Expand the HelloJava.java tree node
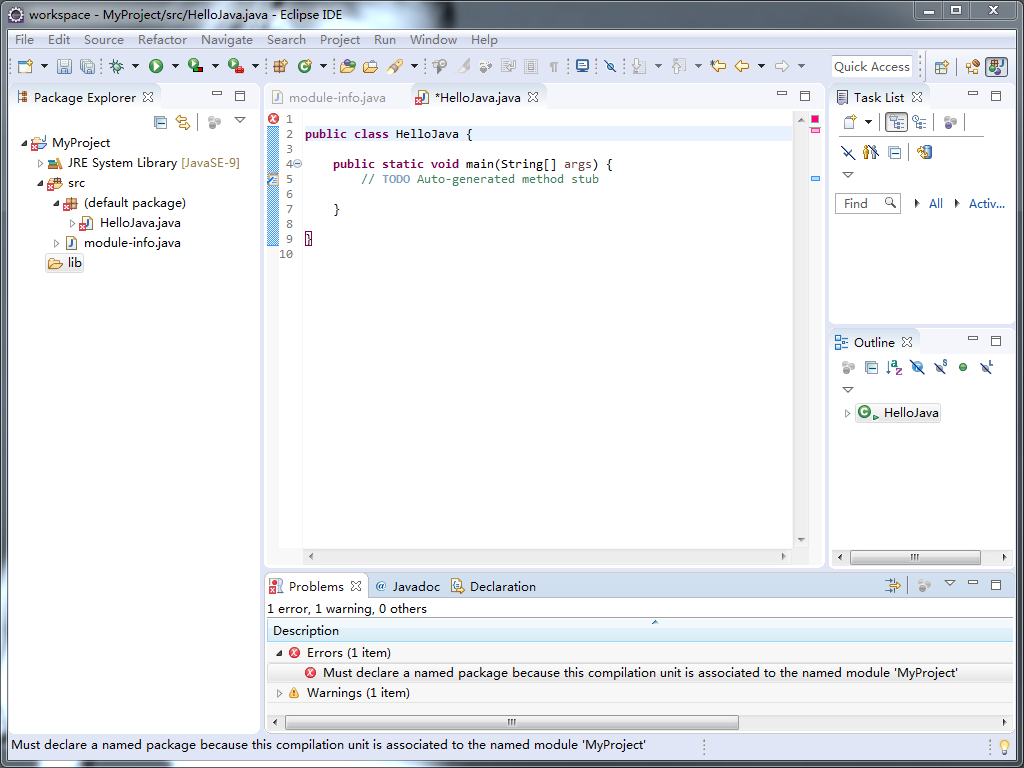This screenshot has width=1024, height=768. [x=72, y=223]
